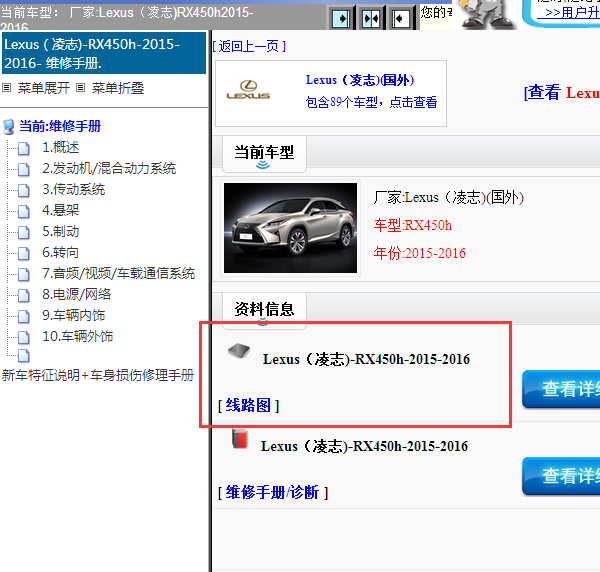Click the red book icon for 维修手册

click(240, 439)
